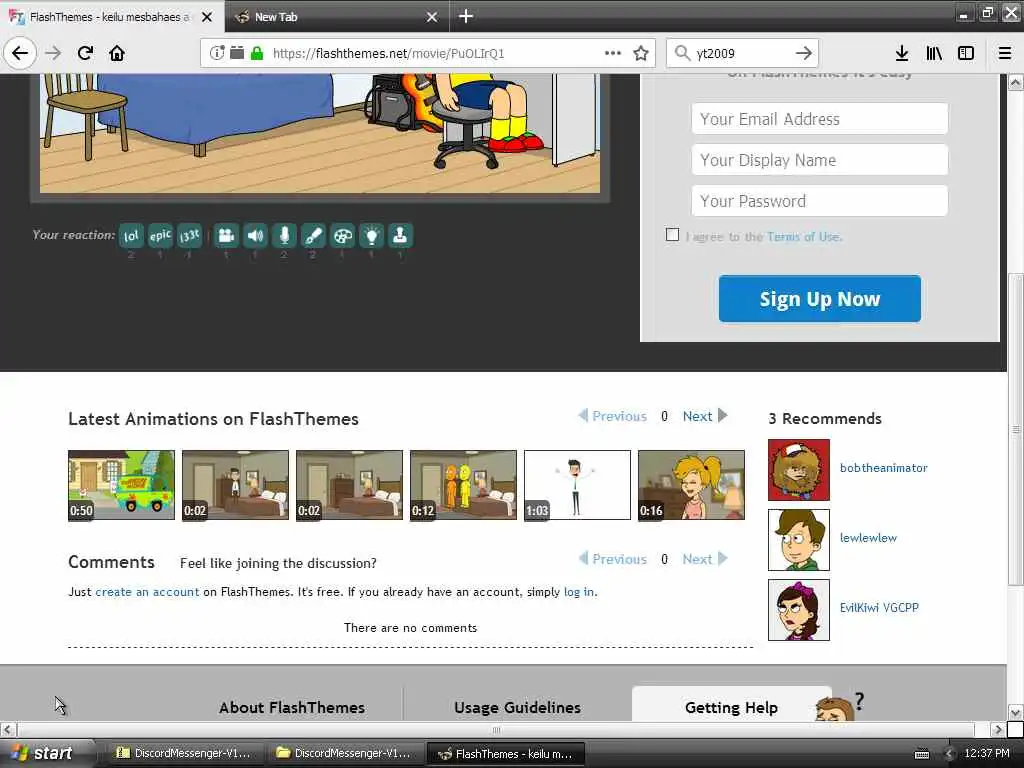Click the pen writing reaction icon

313,236
